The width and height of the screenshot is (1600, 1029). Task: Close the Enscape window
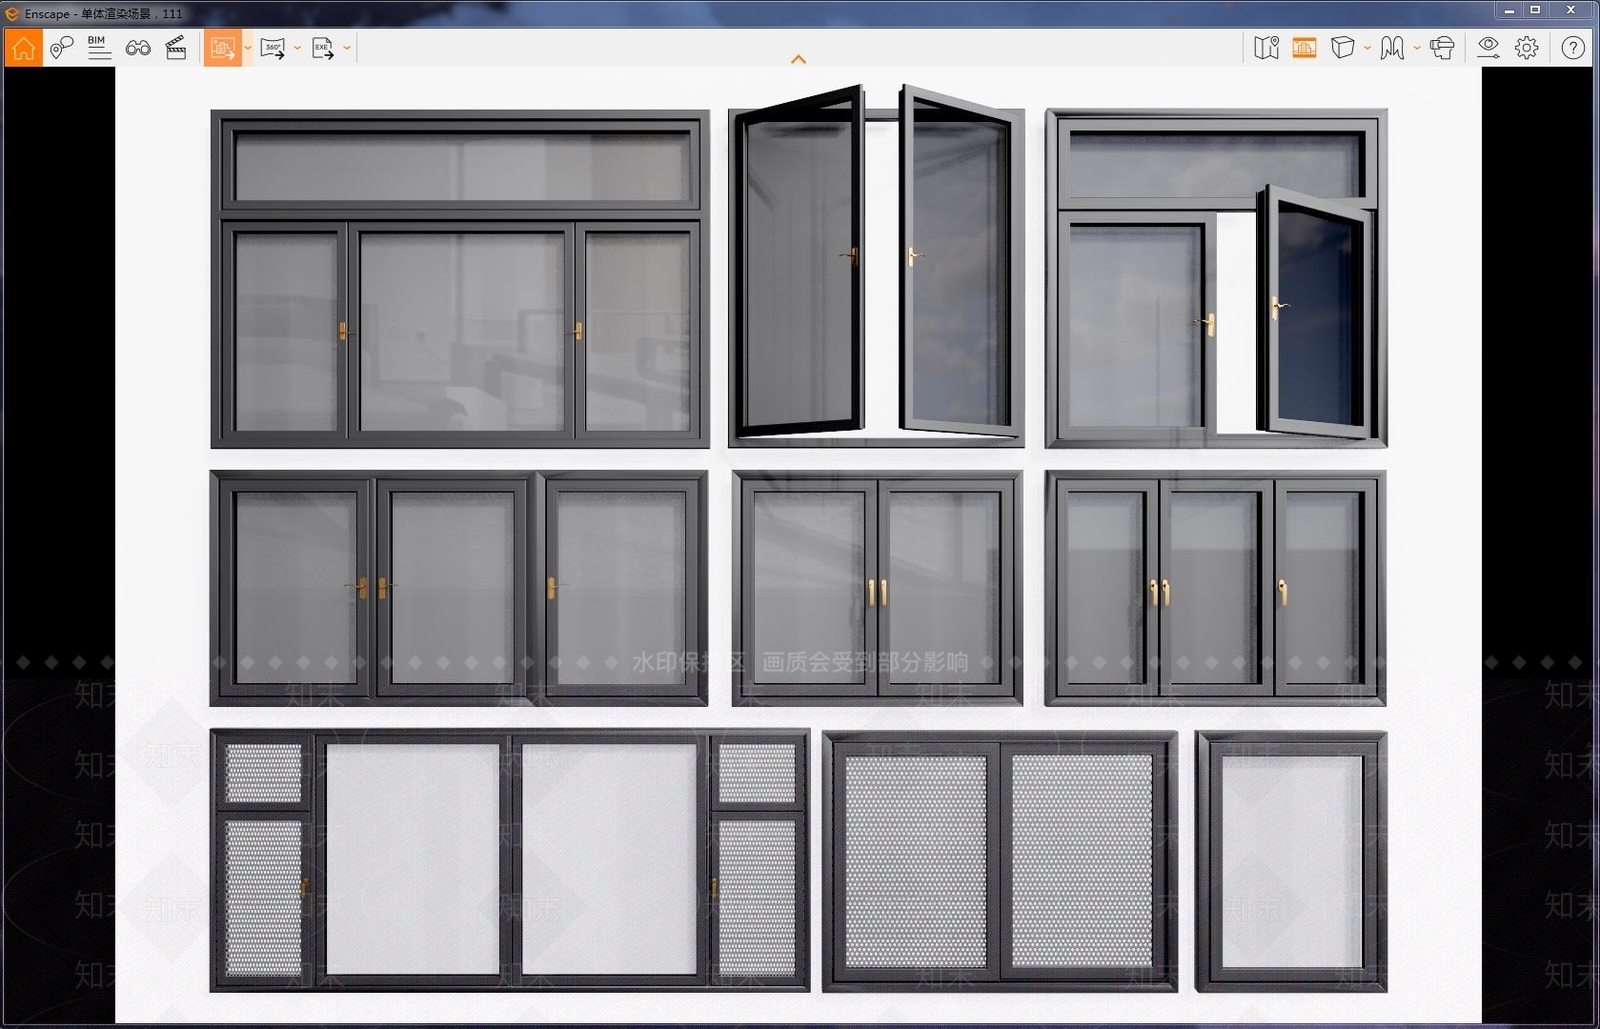point(1571,10)
